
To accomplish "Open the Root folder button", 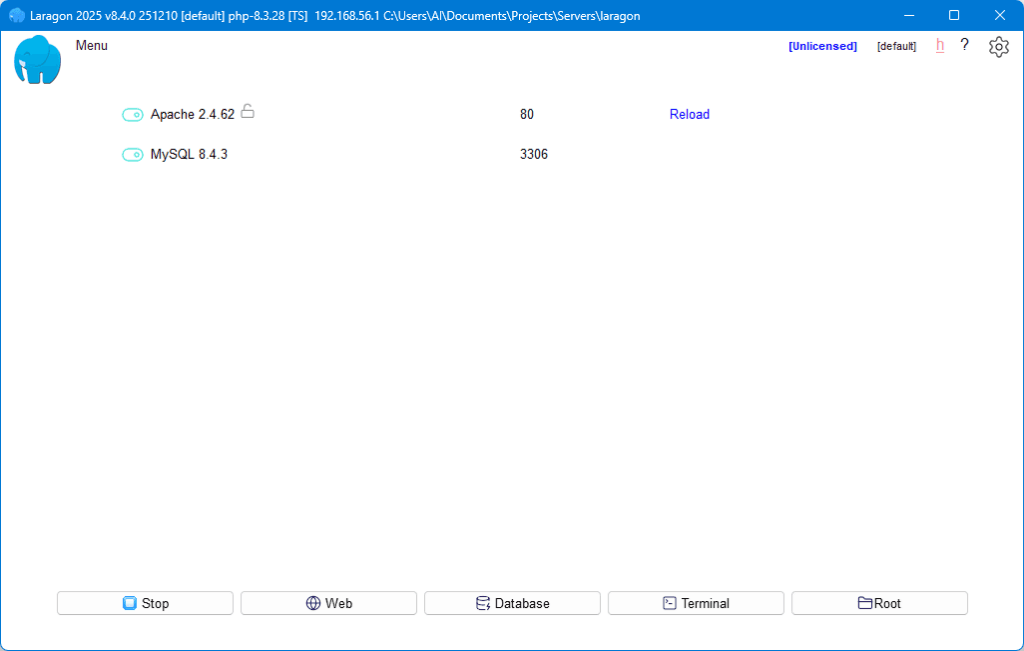I will (879, 603).
